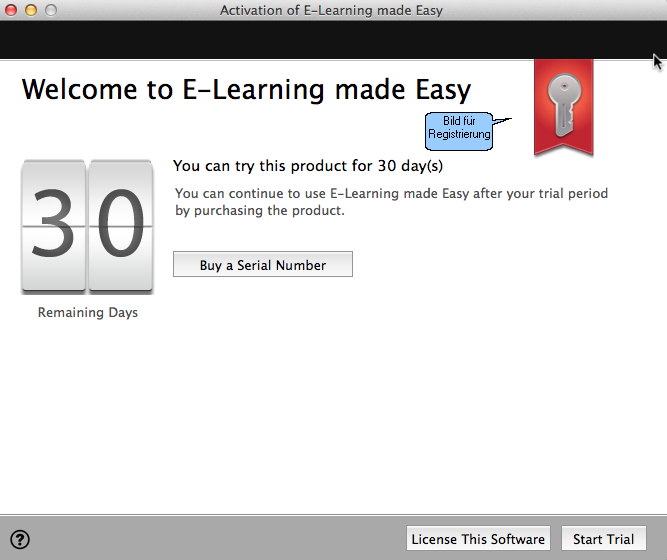Open help with the question mark icon
The height and width of the screenshot is (560, 667).
coord(20,540)
